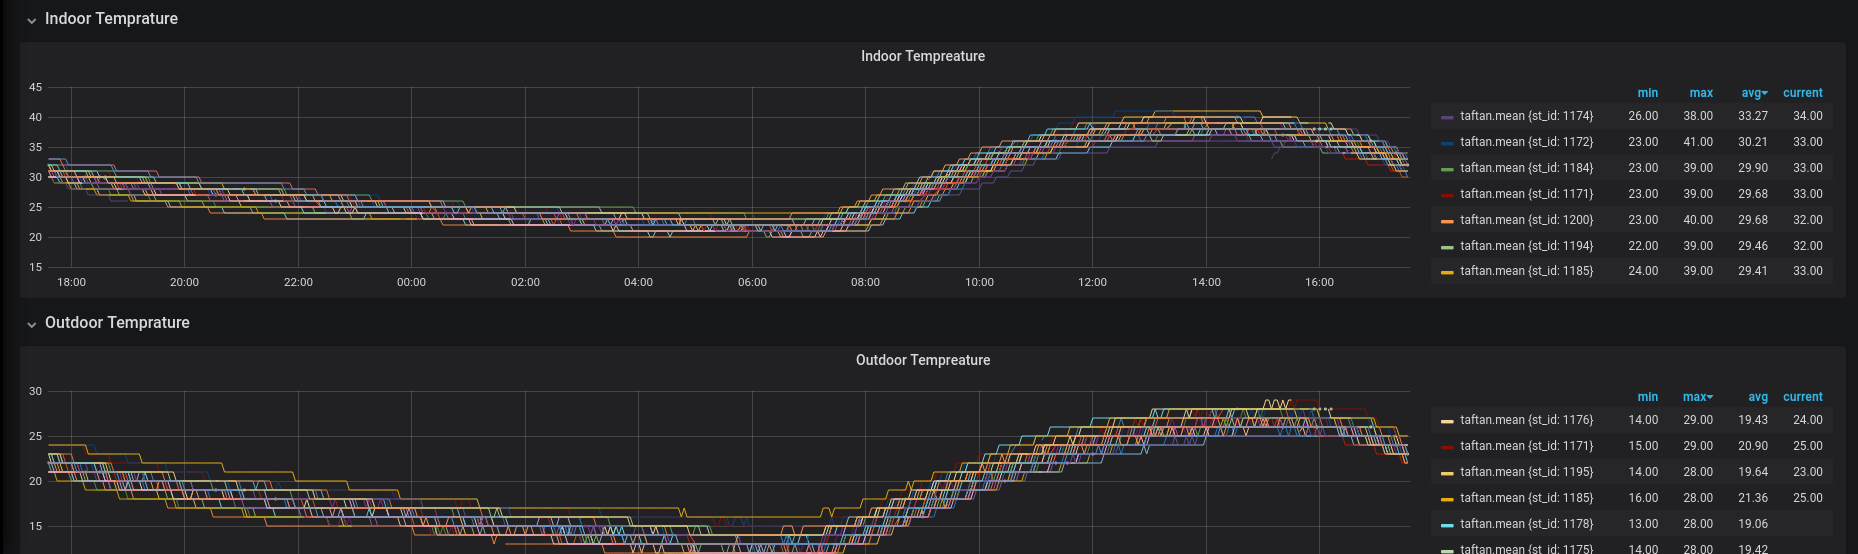The height and width of the screenshot is (554, 1858).
Task: Click color swatch for st_id 1172 series
Action: tap(1447, 143)
